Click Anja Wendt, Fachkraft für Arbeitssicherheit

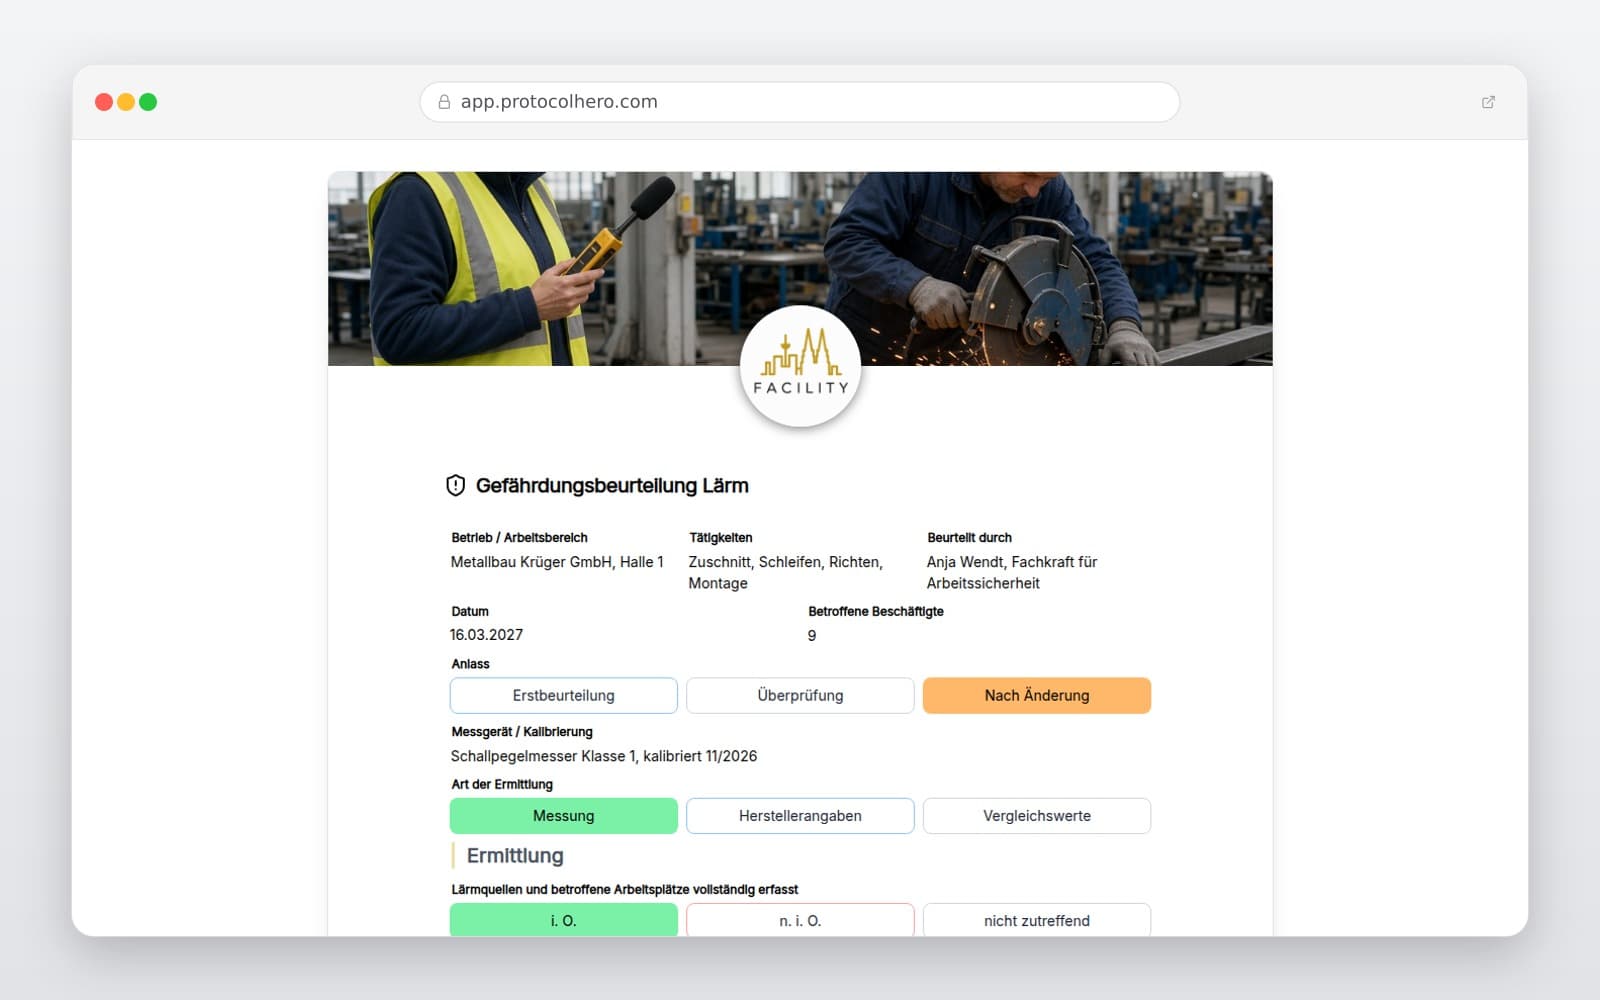coord(1012,573)
